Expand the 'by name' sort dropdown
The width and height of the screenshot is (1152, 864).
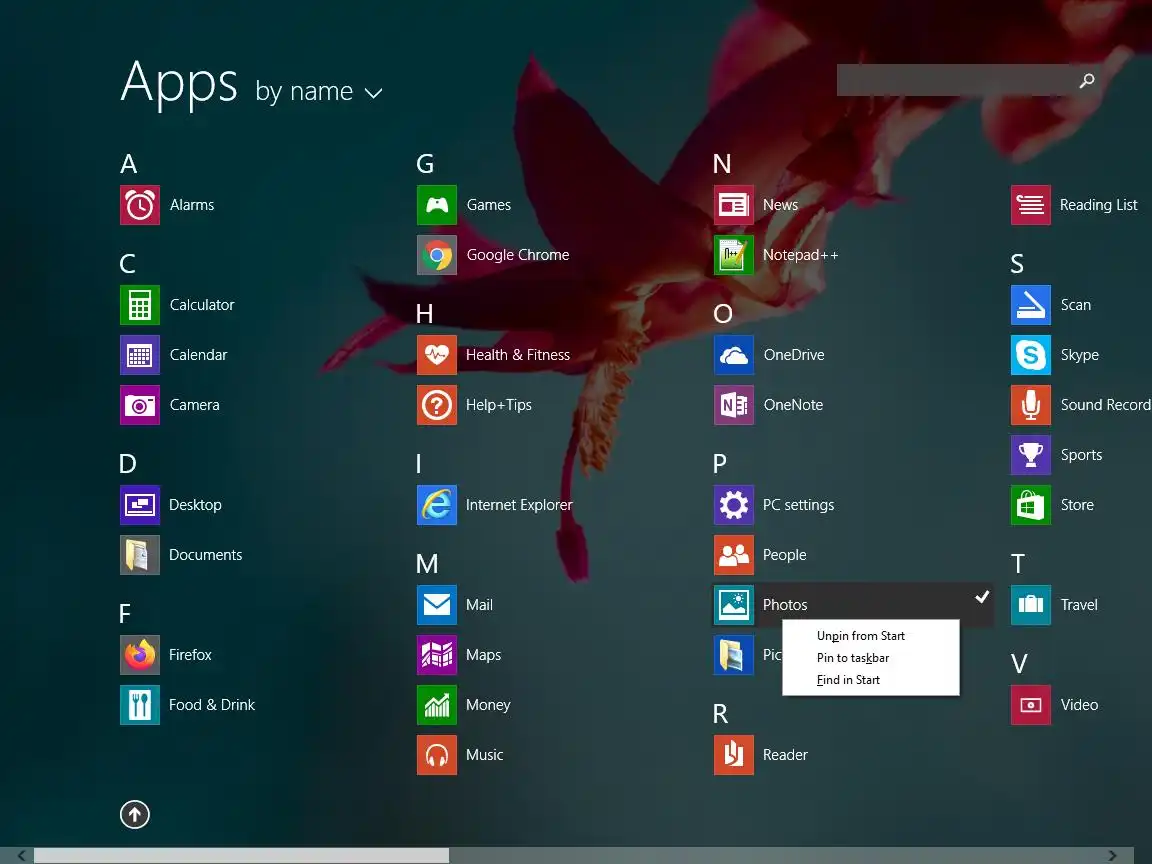[x=319, y=92]
